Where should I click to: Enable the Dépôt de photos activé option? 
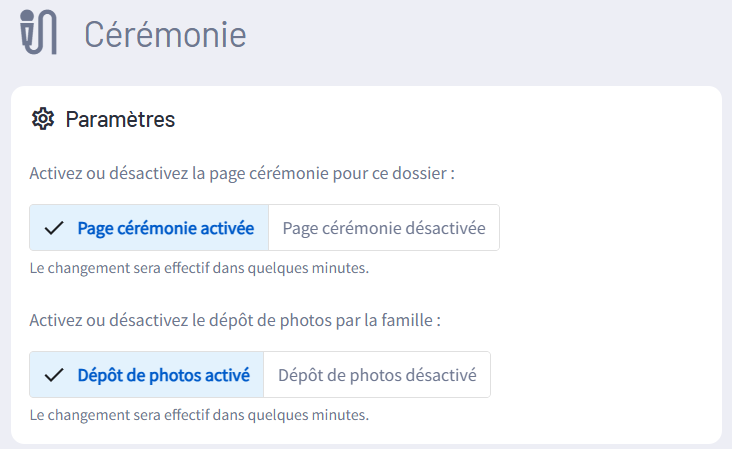[163, 375]
